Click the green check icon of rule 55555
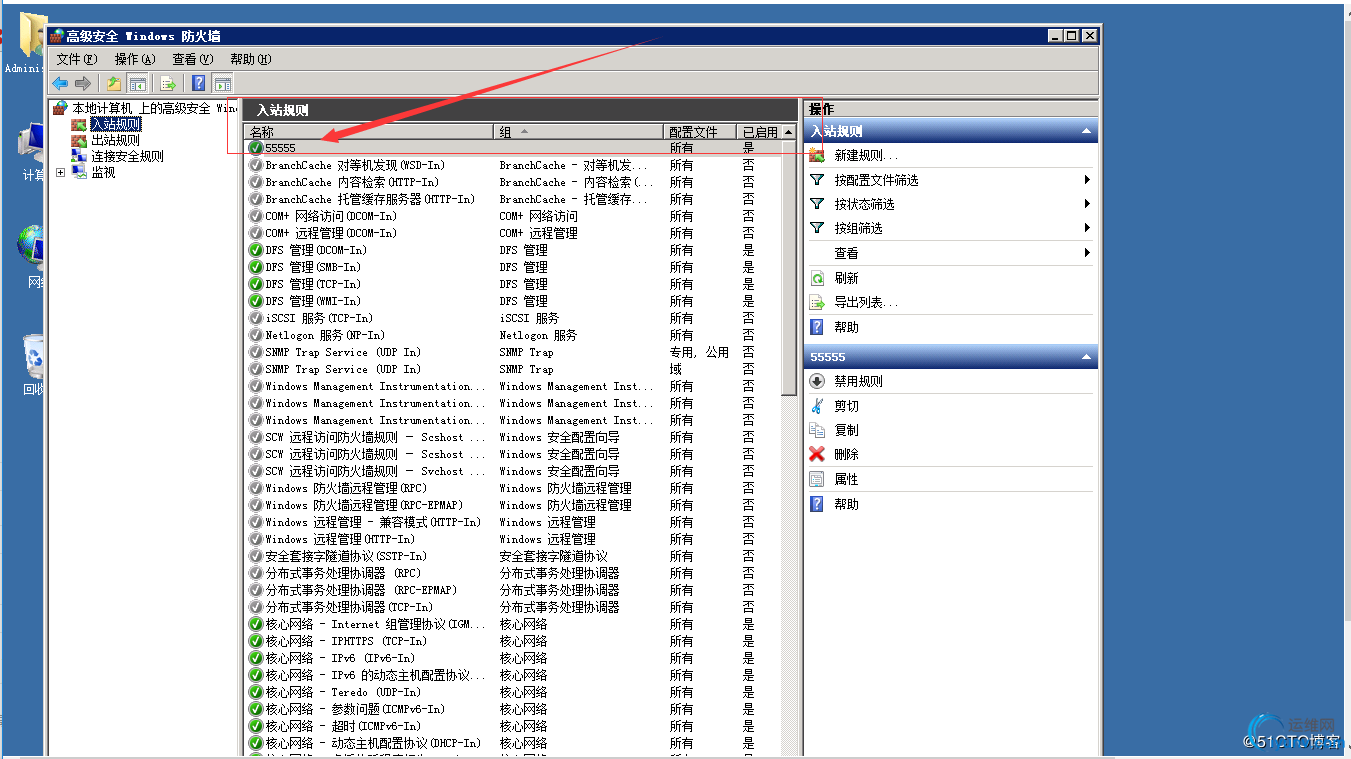This screenshot has width=1351, height=759. [x=256, y=148]
